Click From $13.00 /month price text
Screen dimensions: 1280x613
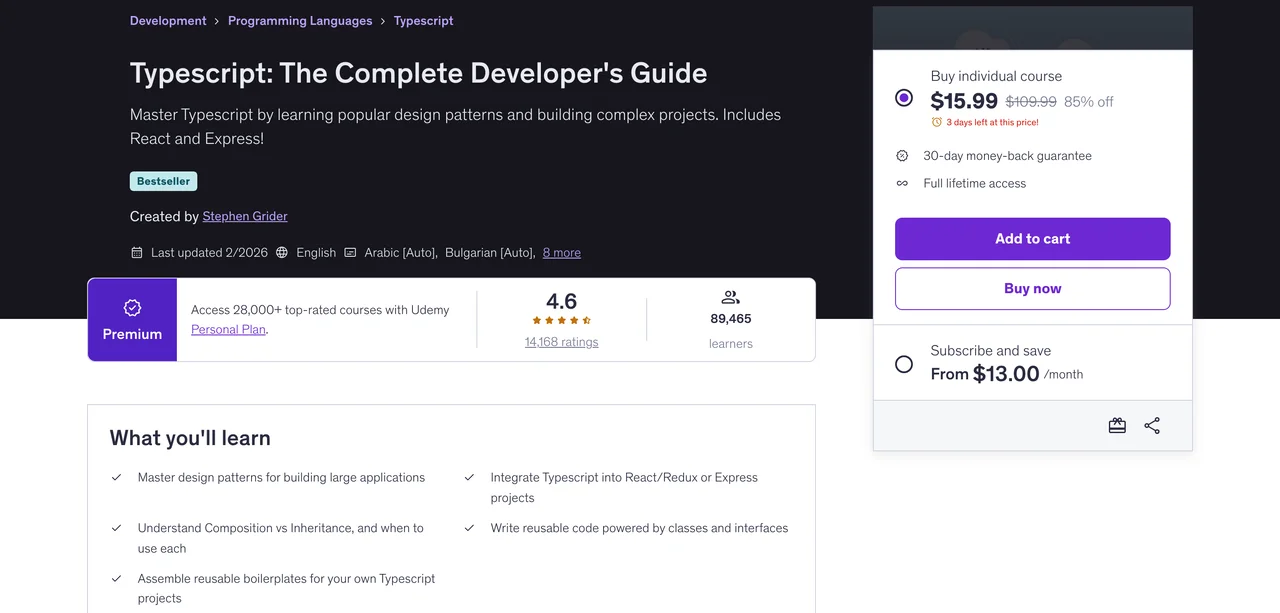click(1007, 374)
